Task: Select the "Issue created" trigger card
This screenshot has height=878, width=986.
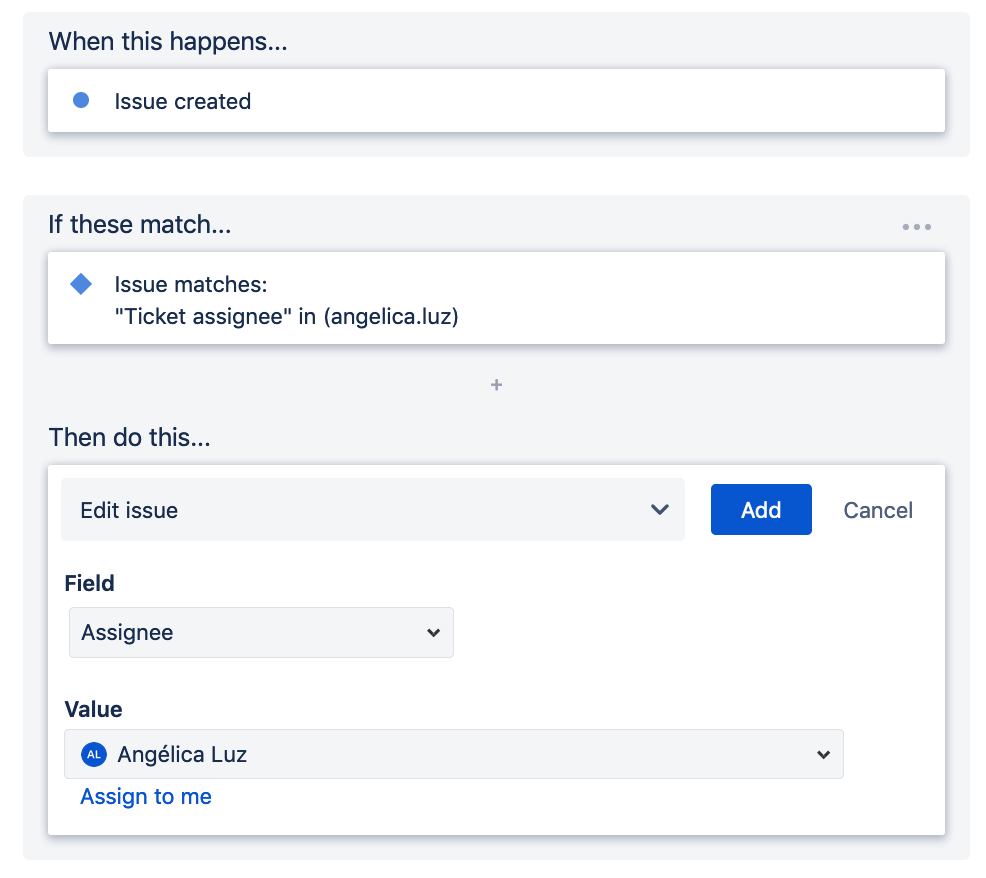Action: click(x=496, y=101)
